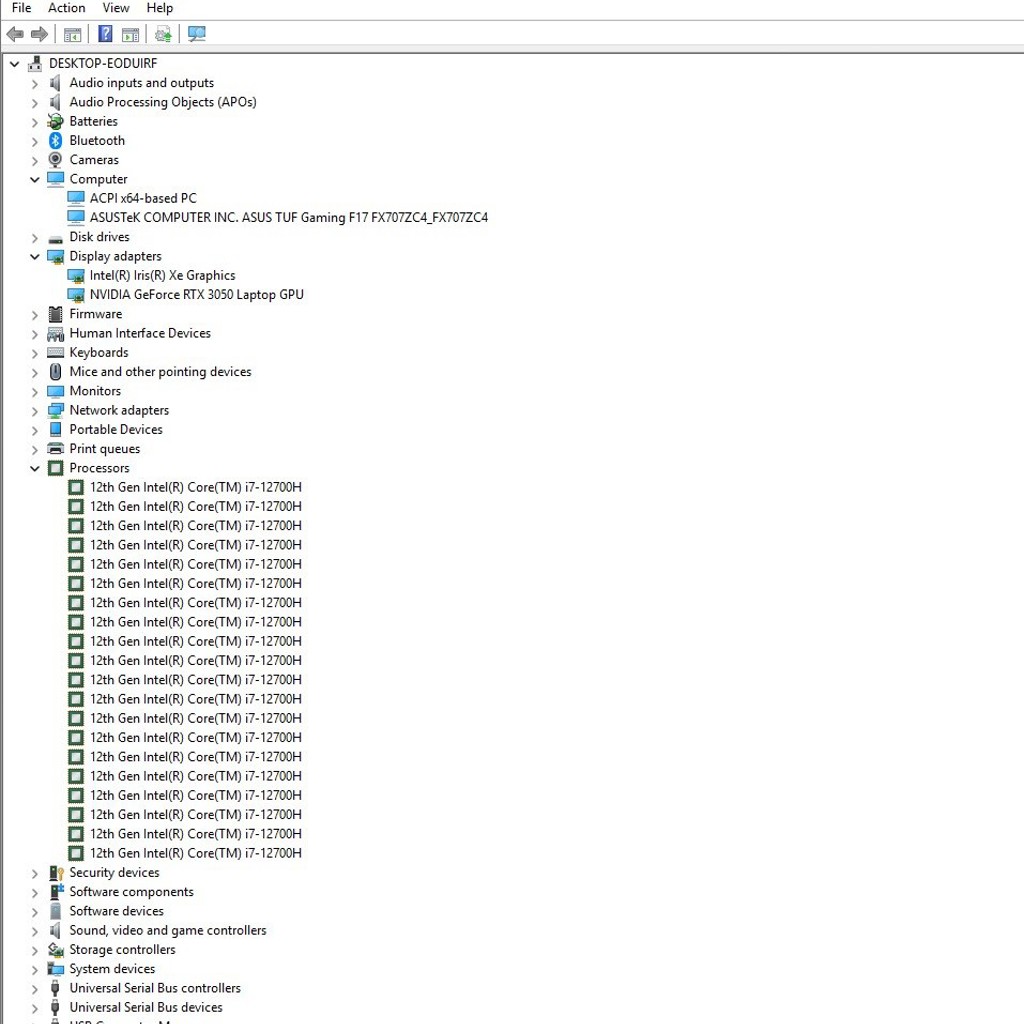Expand Sound, video and game controllers
This screenshot has height=1024, width=1024.
pos(35,931)
